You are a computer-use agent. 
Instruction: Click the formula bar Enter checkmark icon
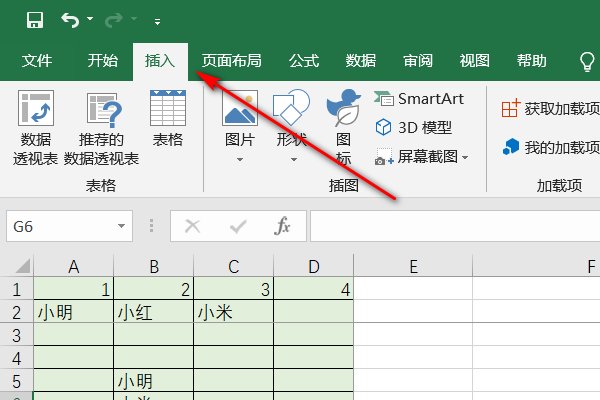click(x=238, y=226)
